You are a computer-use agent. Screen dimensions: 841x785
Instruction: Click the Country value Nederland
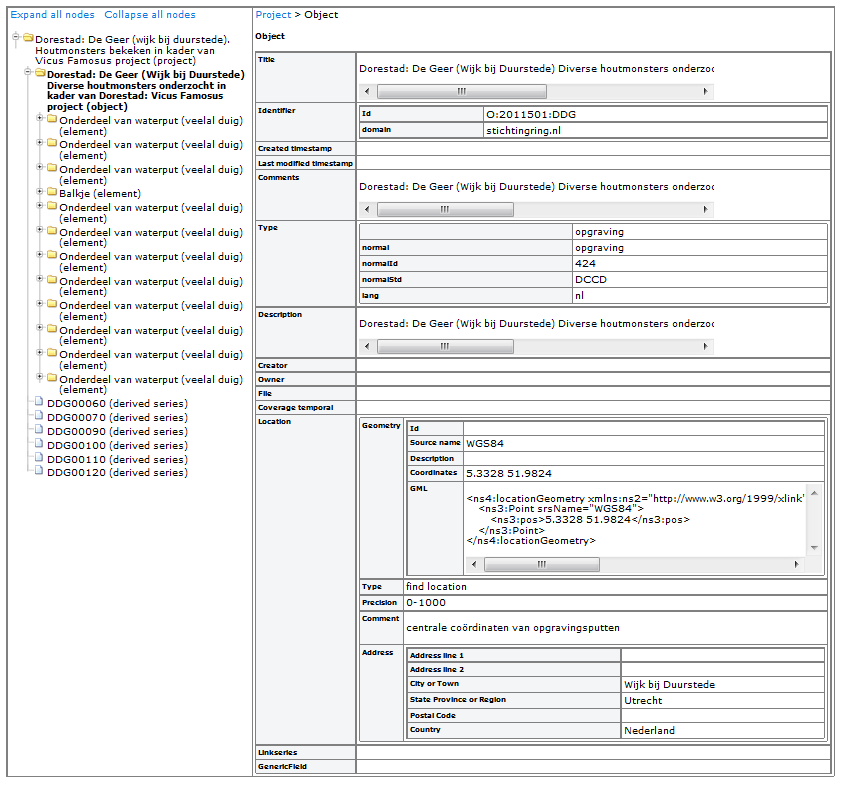click(650, 730)
